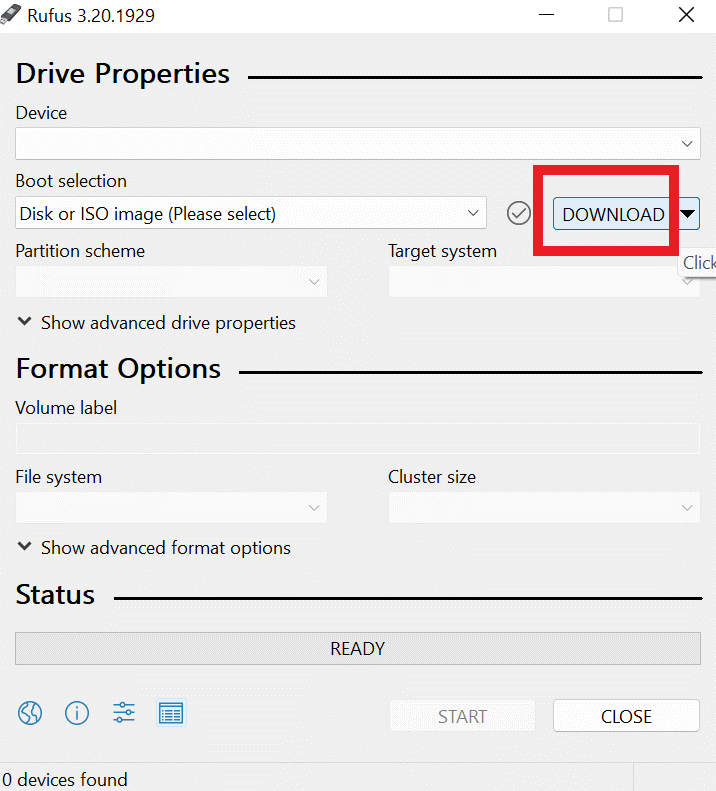Image resolution: width=716 pixels, height=791 pixels.
Task: Open the Device dropdown
Action: (358, 144)
